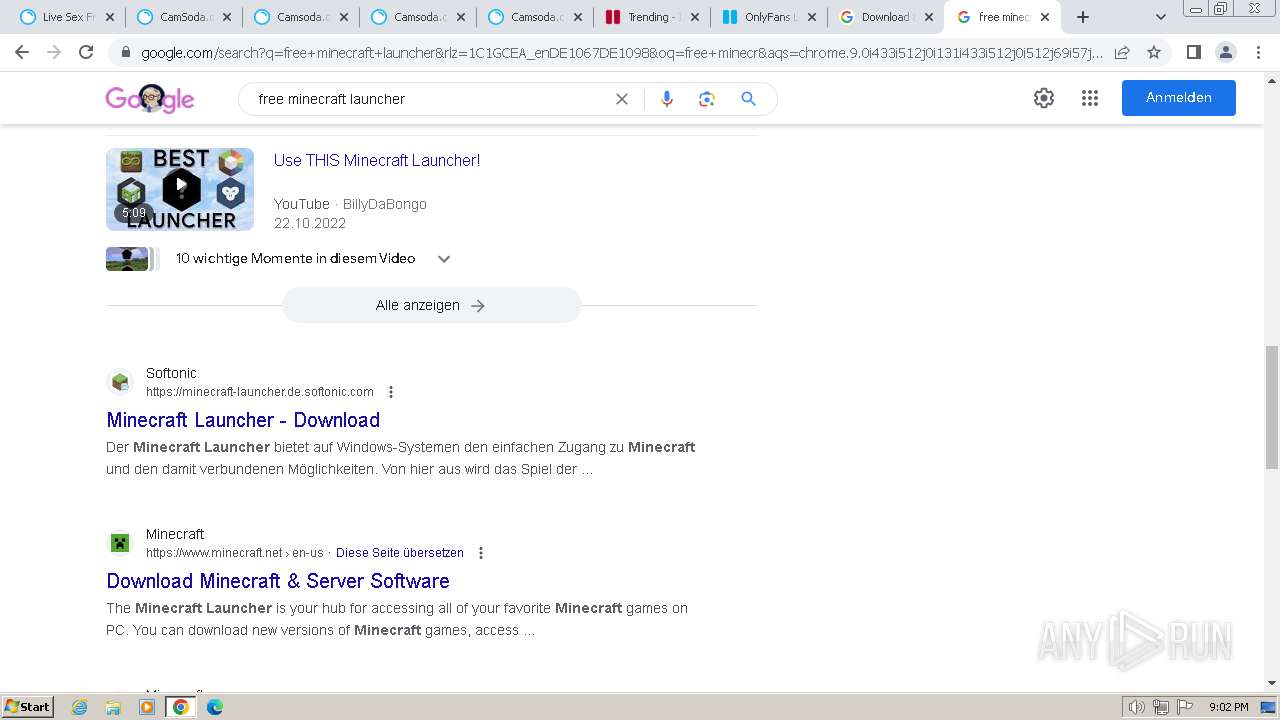Clear the search box with the X
The image size is (1280, 720).
[x=622, y=99]
